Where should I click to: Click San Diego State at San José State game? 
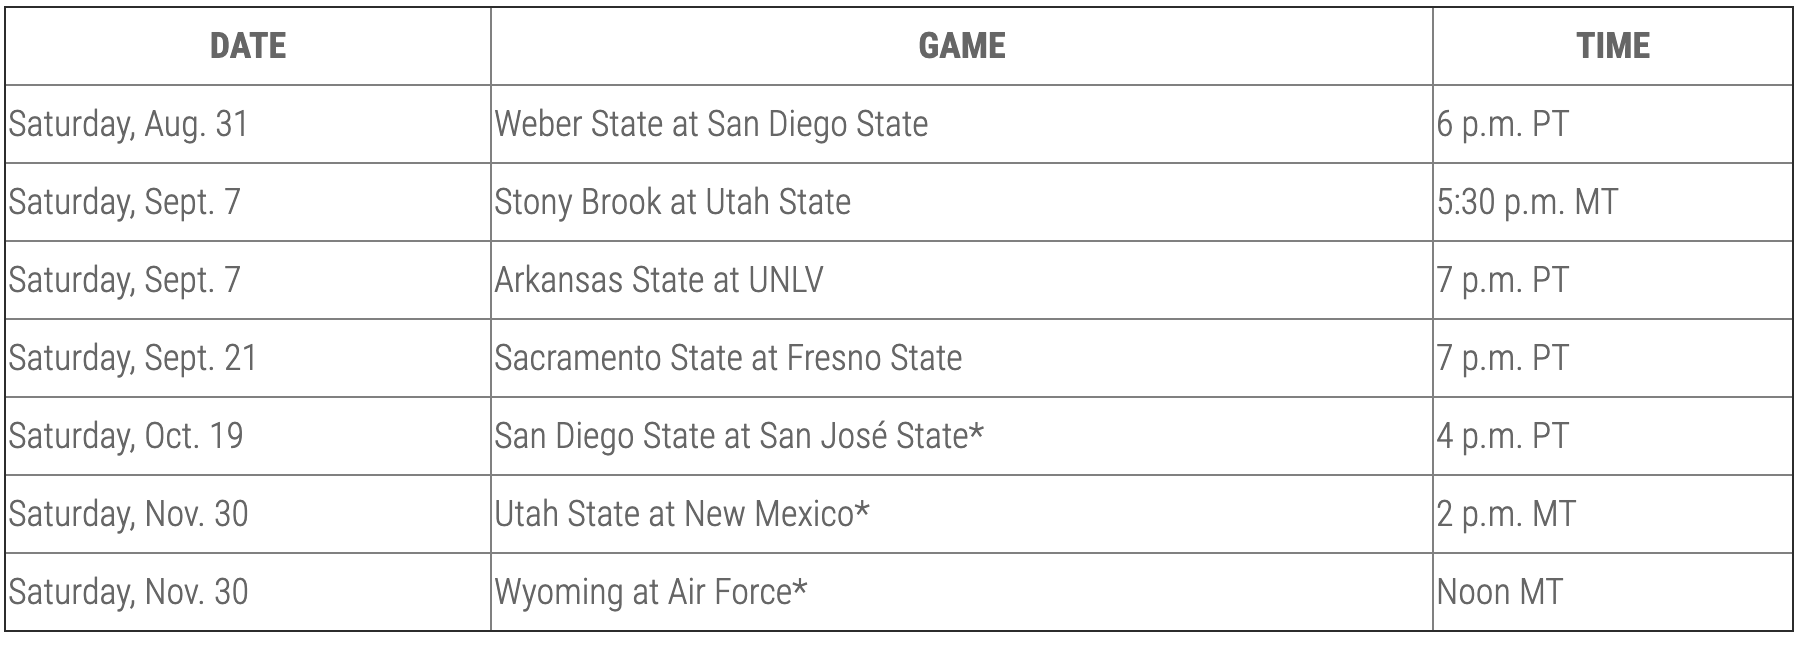(739, 436)
